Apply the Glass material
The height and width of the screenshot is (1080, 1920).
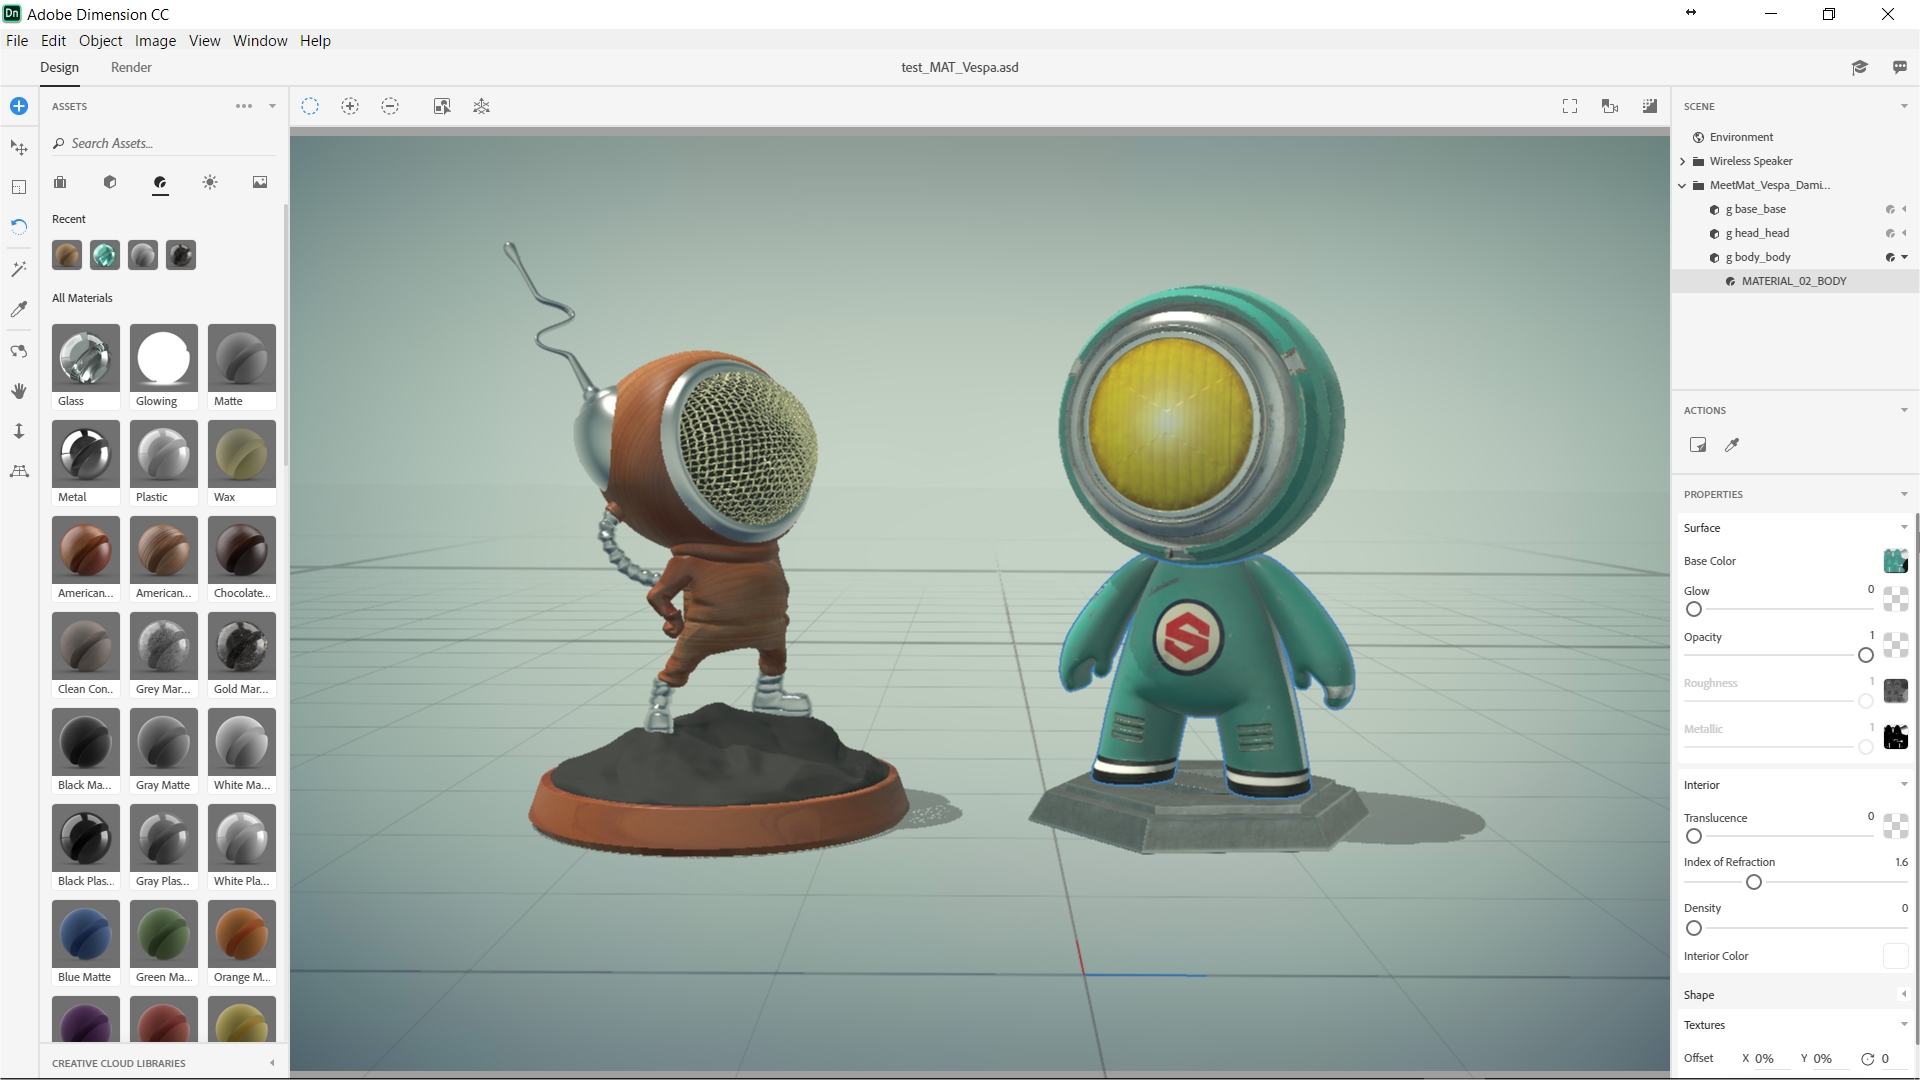(x=86, y=367)
